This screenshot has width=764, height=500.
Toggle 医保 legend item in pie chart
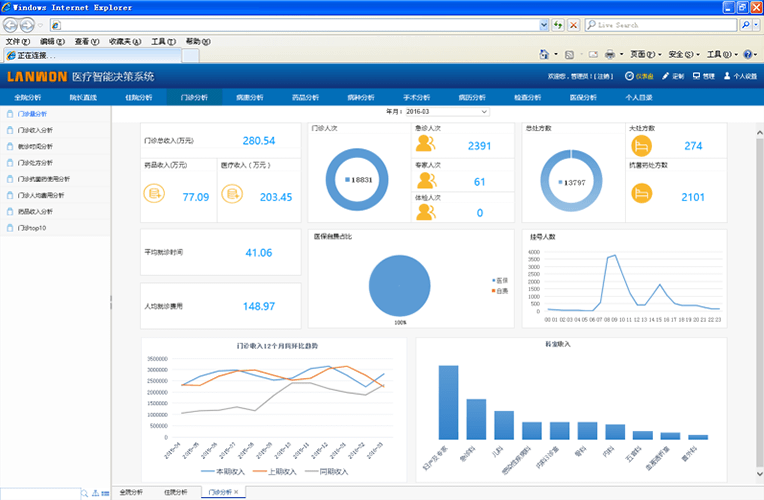(500, 281)
